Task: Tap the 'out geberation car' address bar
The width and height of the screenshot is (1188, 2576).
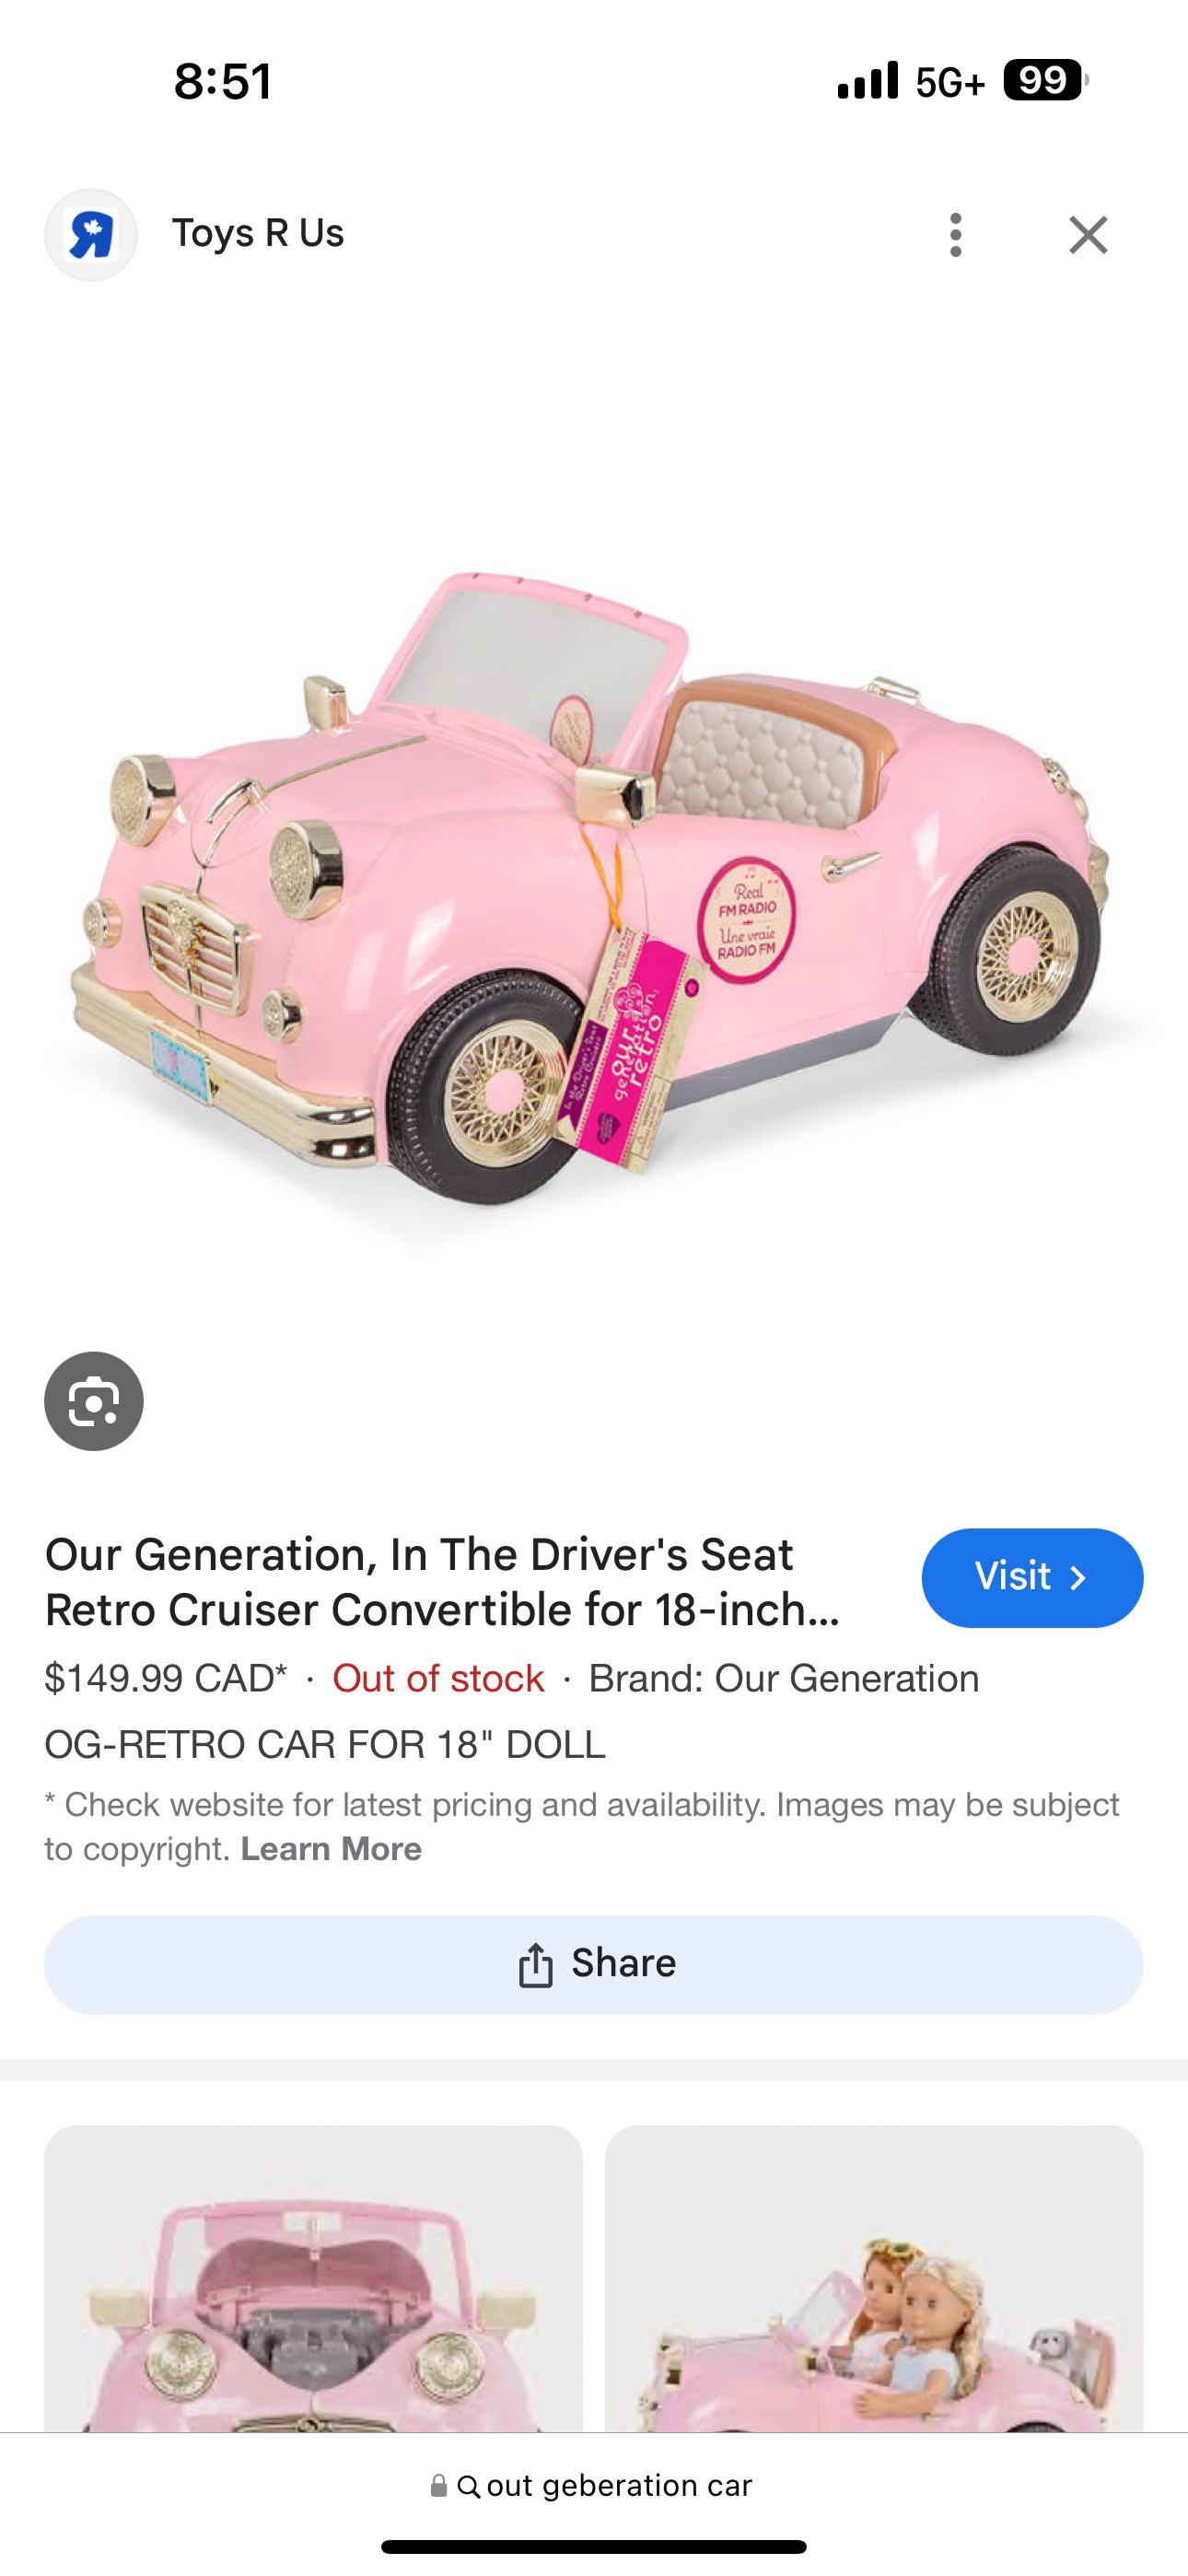Action: (594, 2486)
